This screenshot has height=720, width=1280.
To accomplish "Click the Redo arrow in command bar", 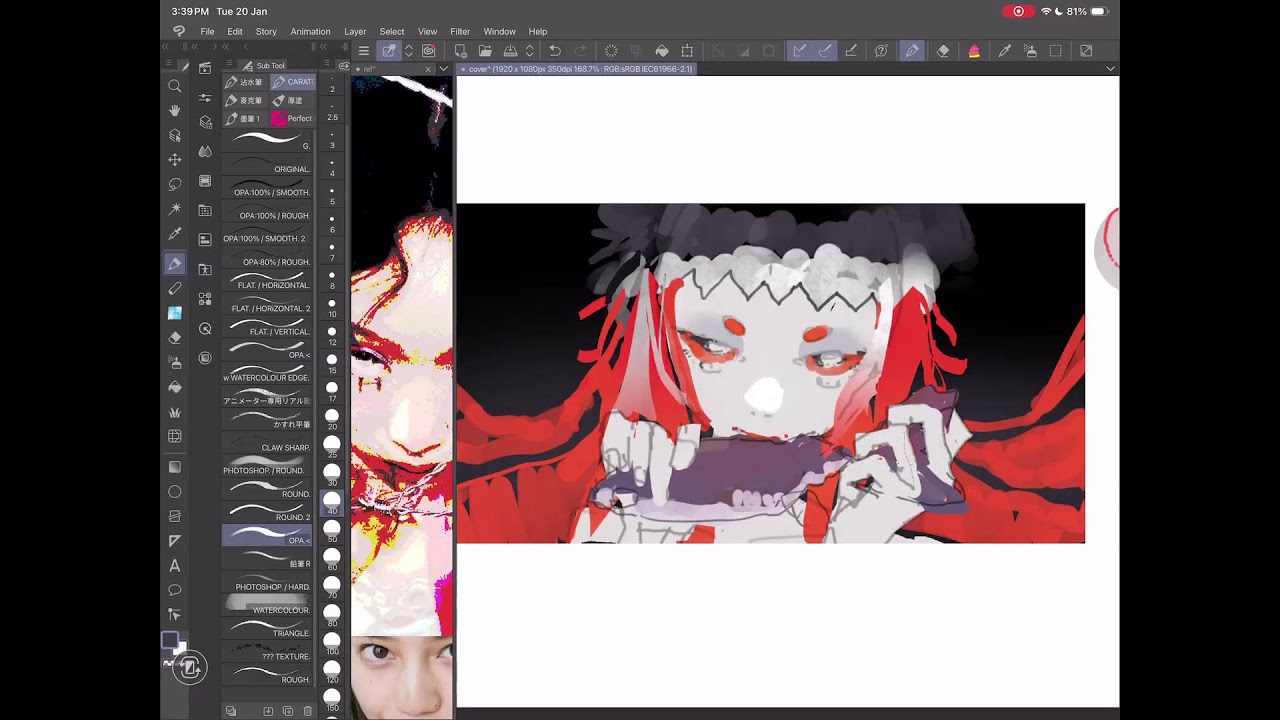I will pos(580,51).
